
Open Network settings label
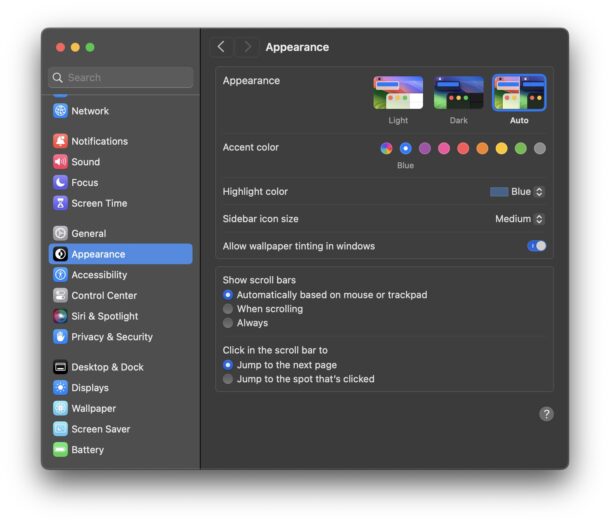point(90,111)
